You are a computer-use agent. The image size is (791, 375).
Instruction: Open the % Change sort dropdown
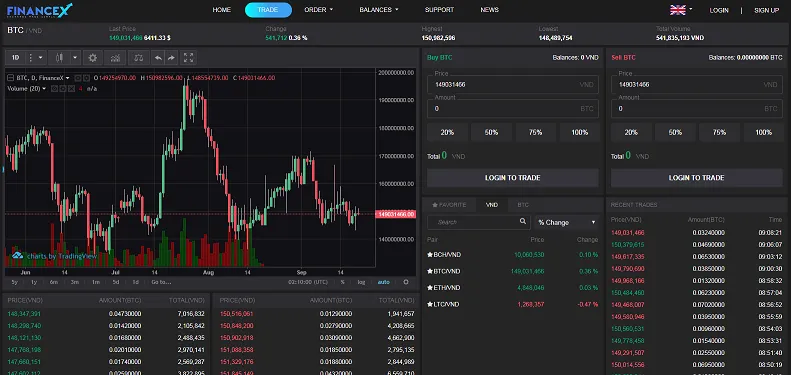point(567,222)
